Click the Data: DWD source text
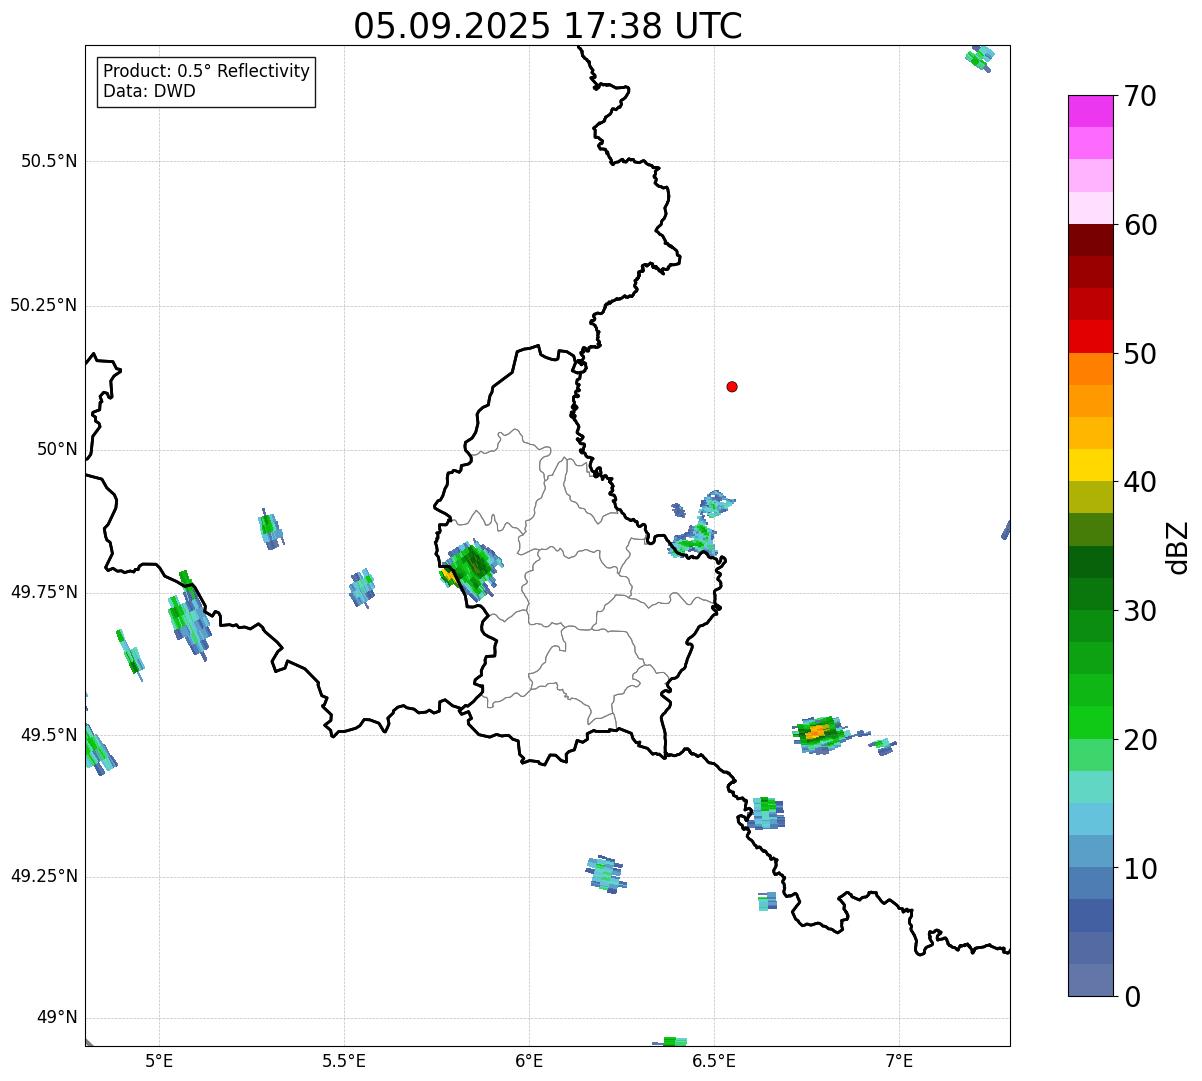The height and width of the screenshot is (1081, 1202). coord(149,91)
